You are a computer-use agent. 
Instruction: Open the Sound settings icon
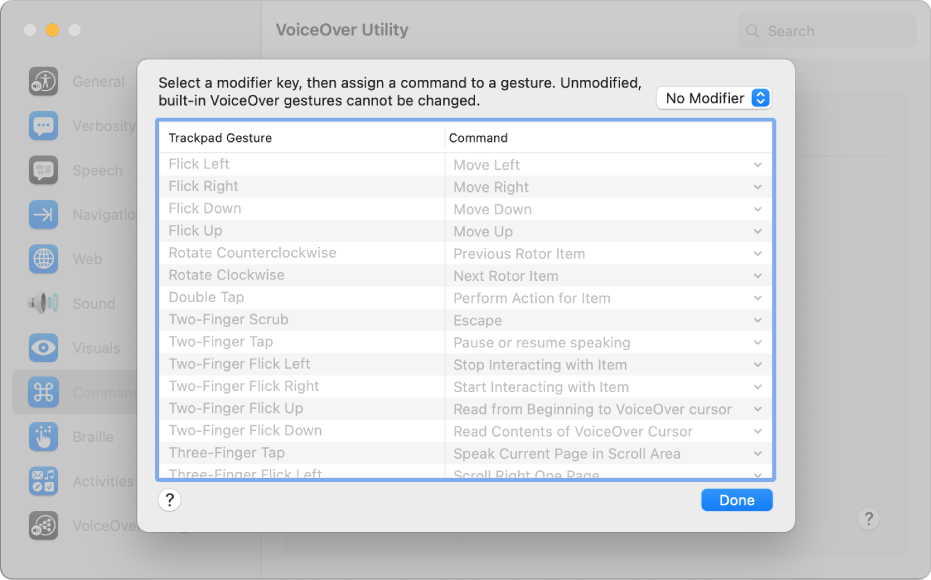tap(43, 303)
